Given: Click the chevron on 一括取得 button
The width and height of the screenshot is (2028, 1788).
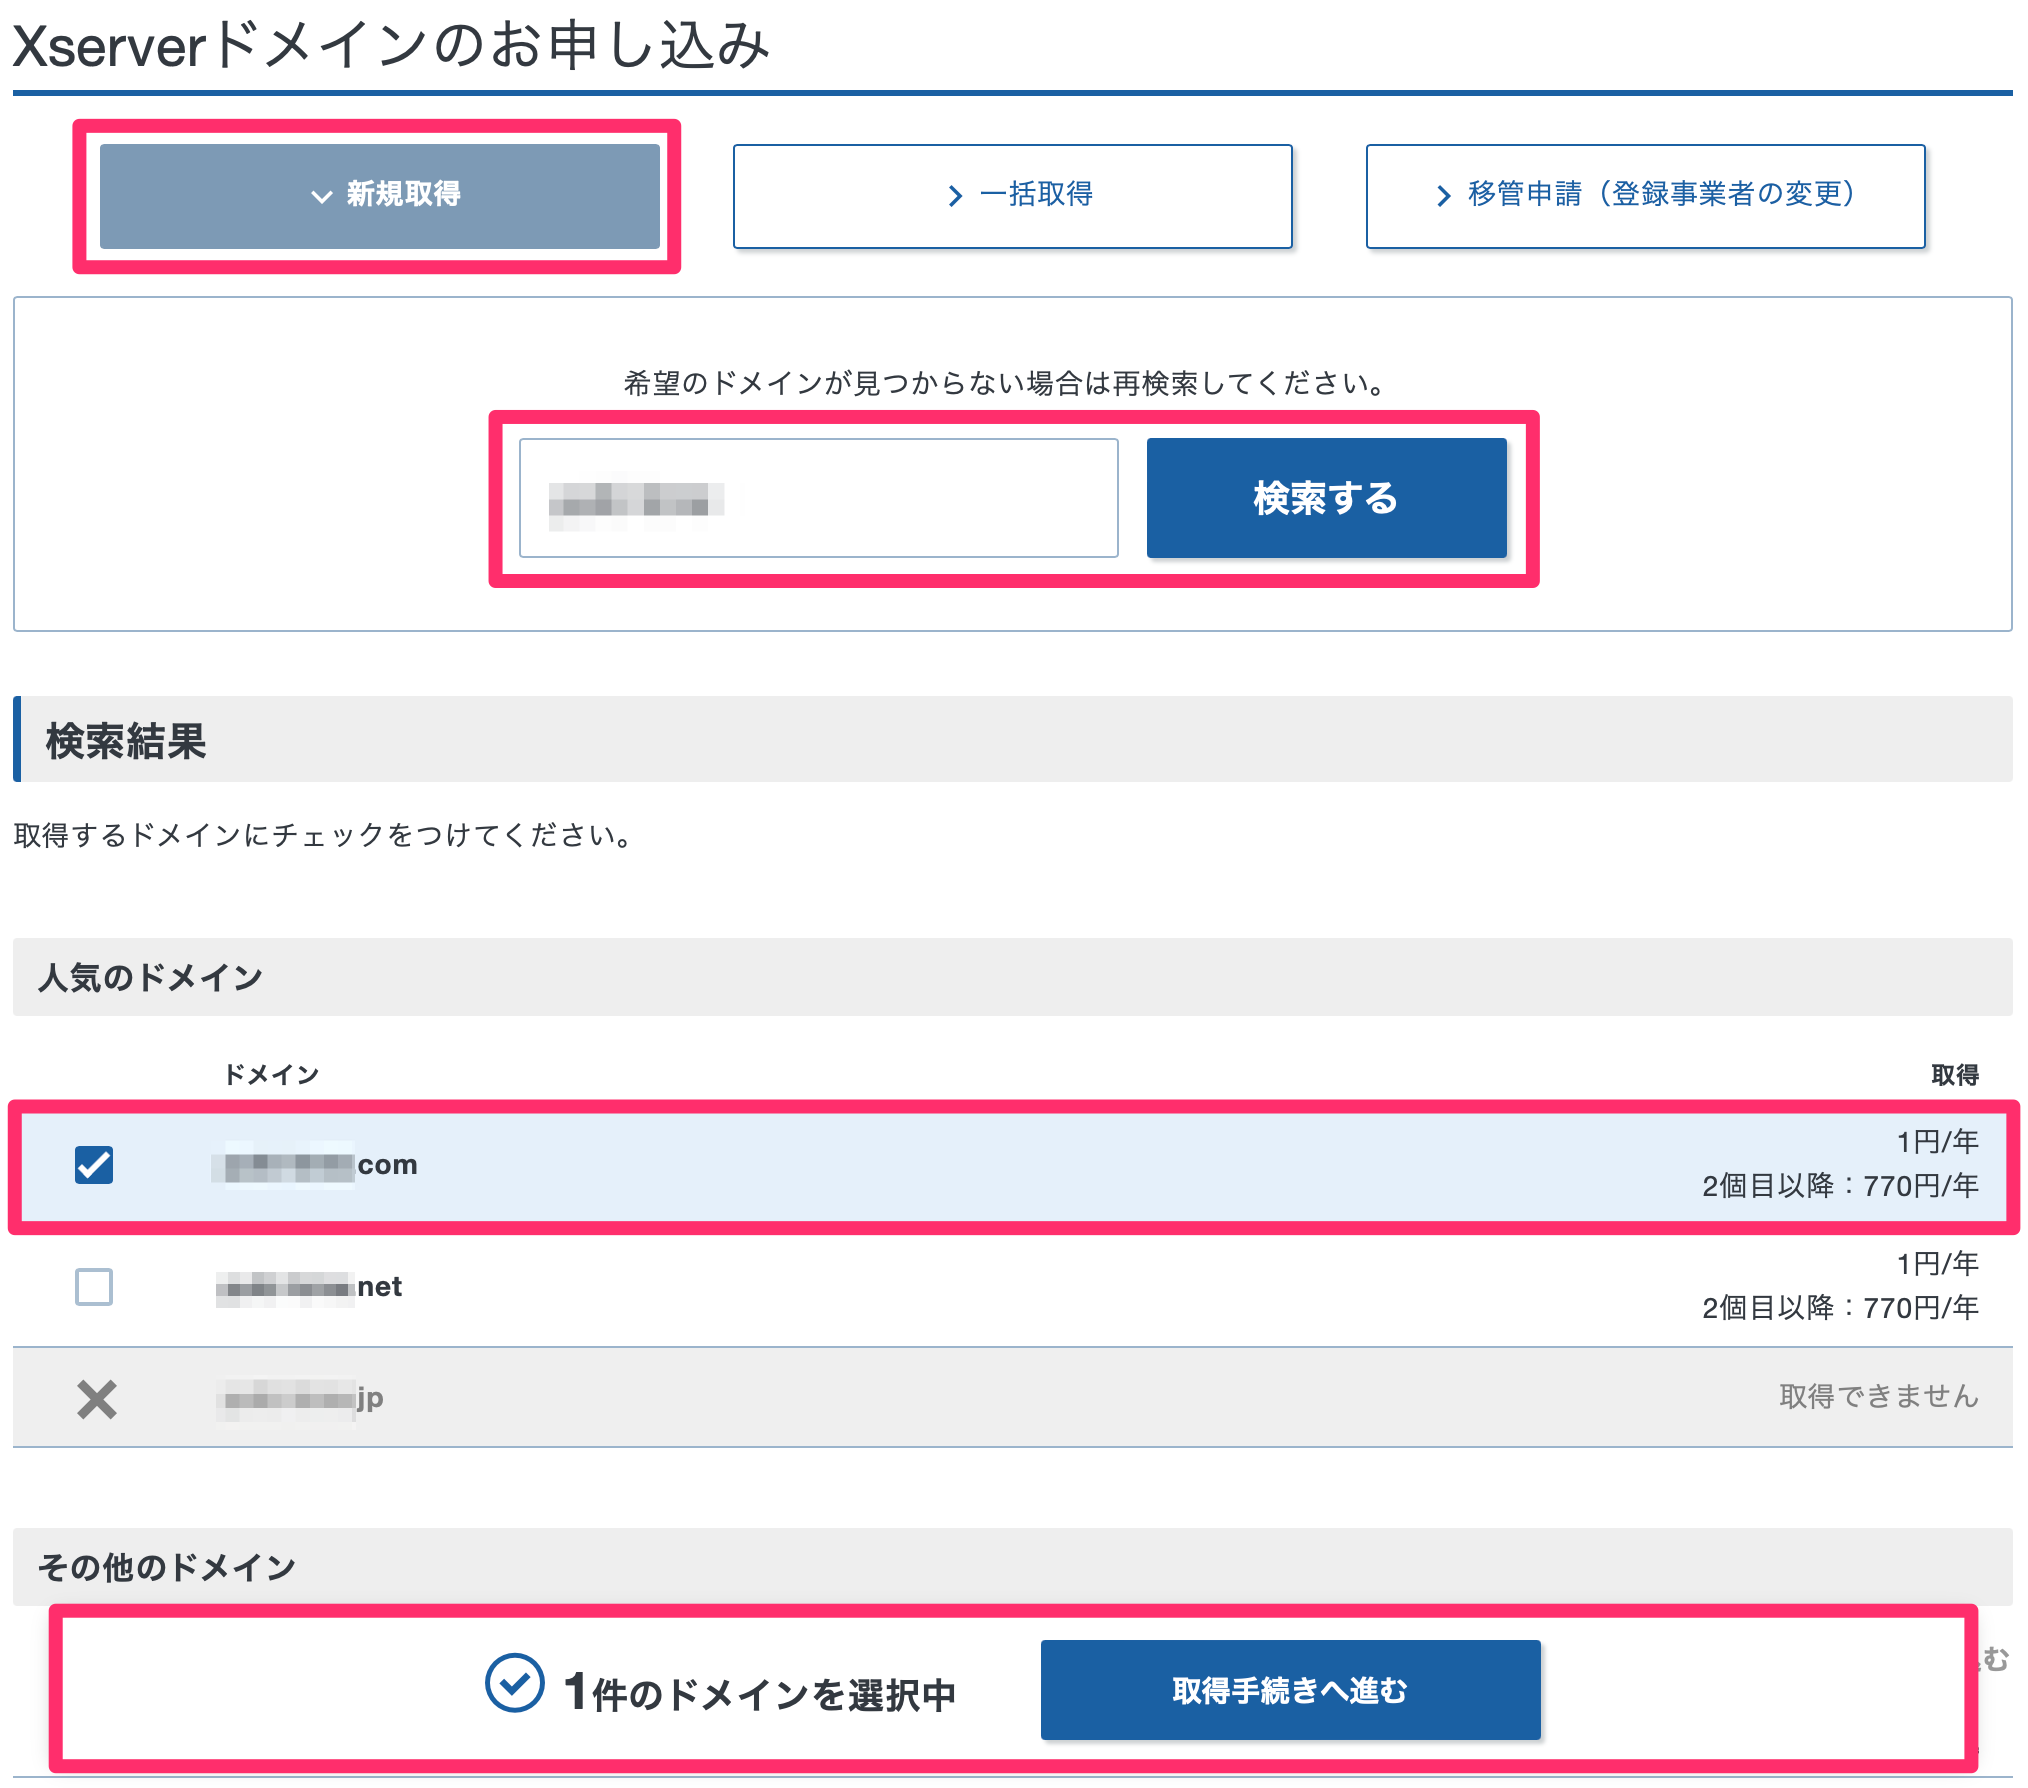Looking at the screenshot, I should click(x=955, y=196).
